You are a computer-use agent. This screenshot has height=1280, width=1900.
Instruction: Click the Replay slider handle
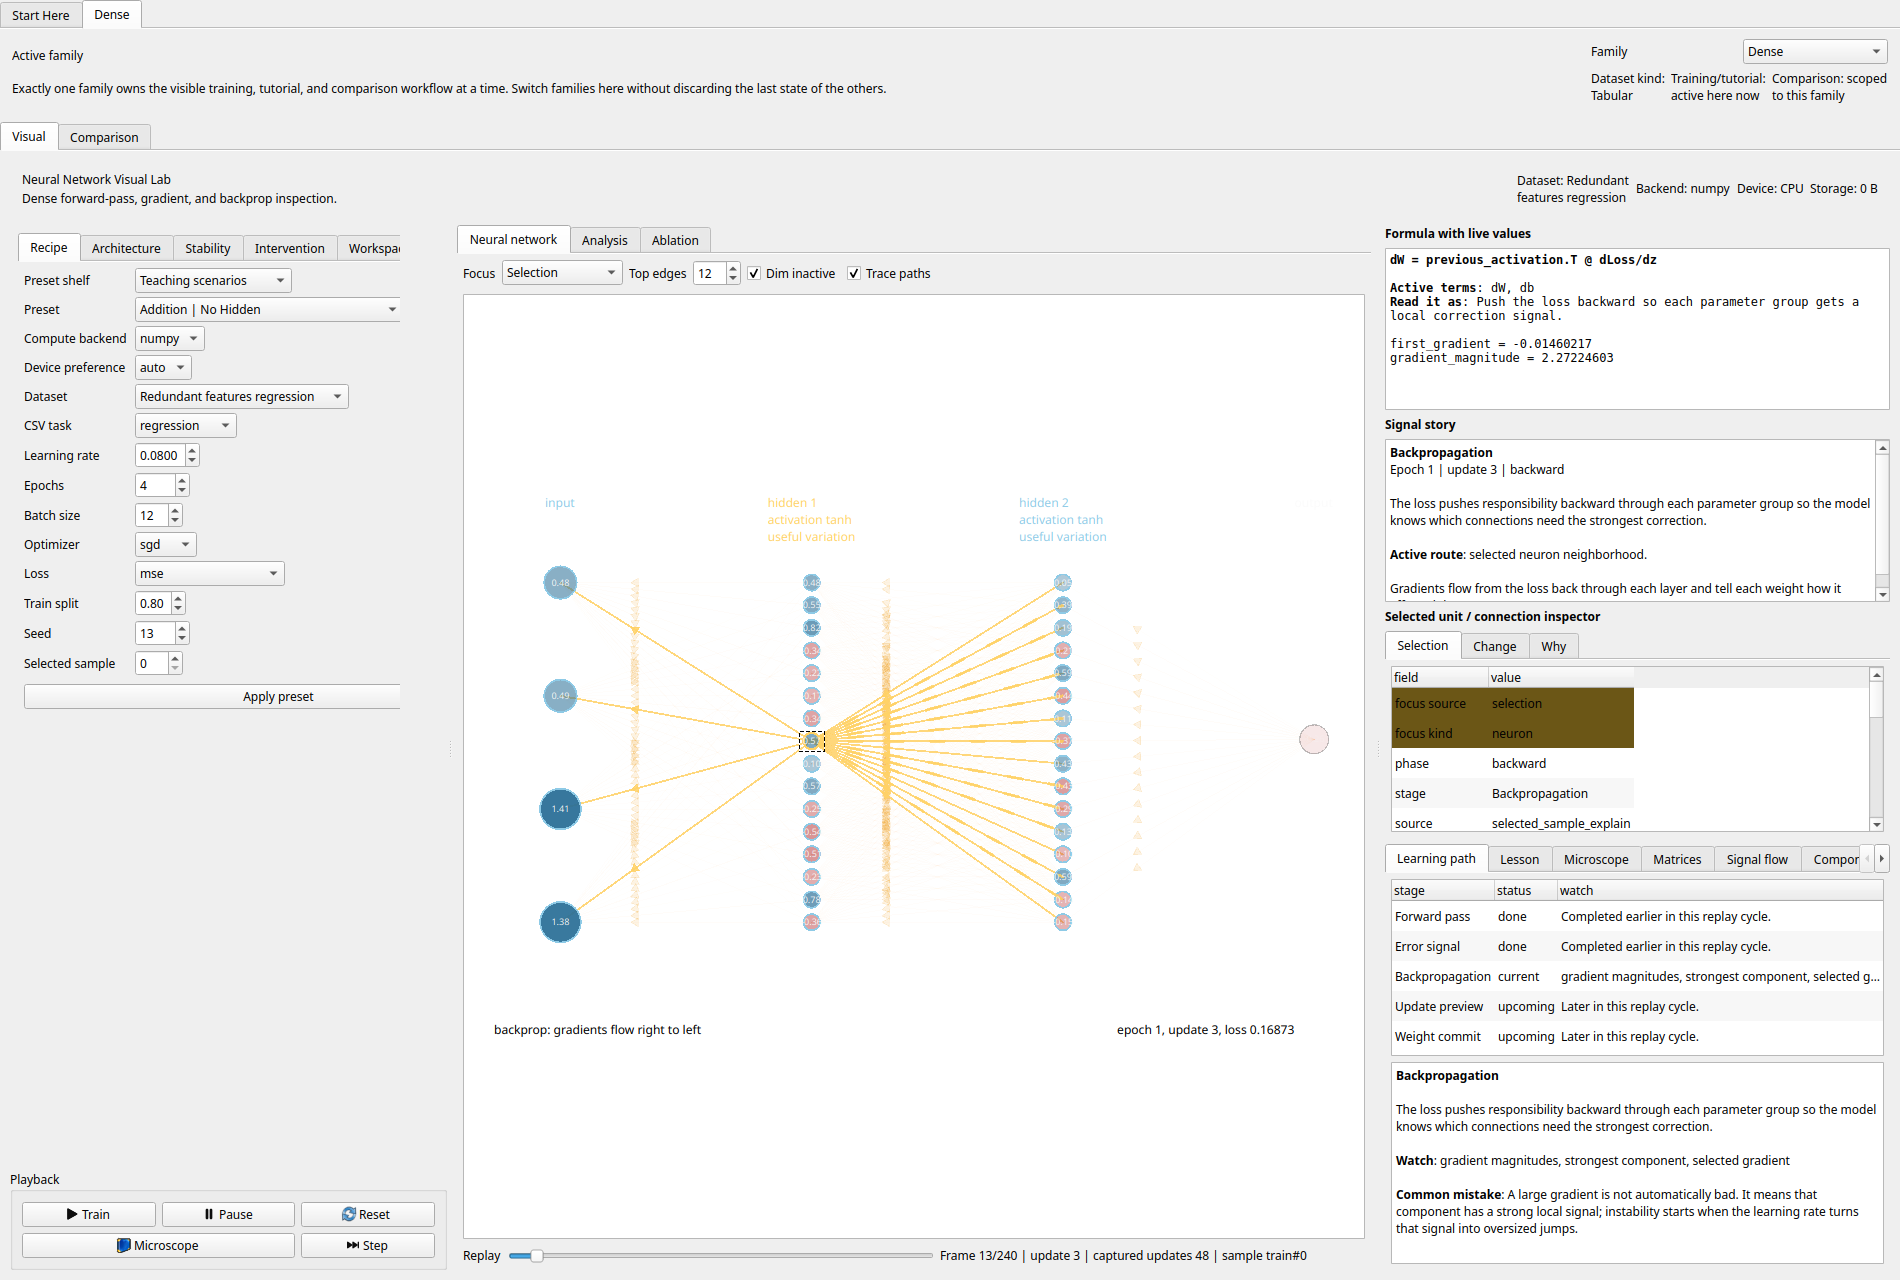[537, 1255]
